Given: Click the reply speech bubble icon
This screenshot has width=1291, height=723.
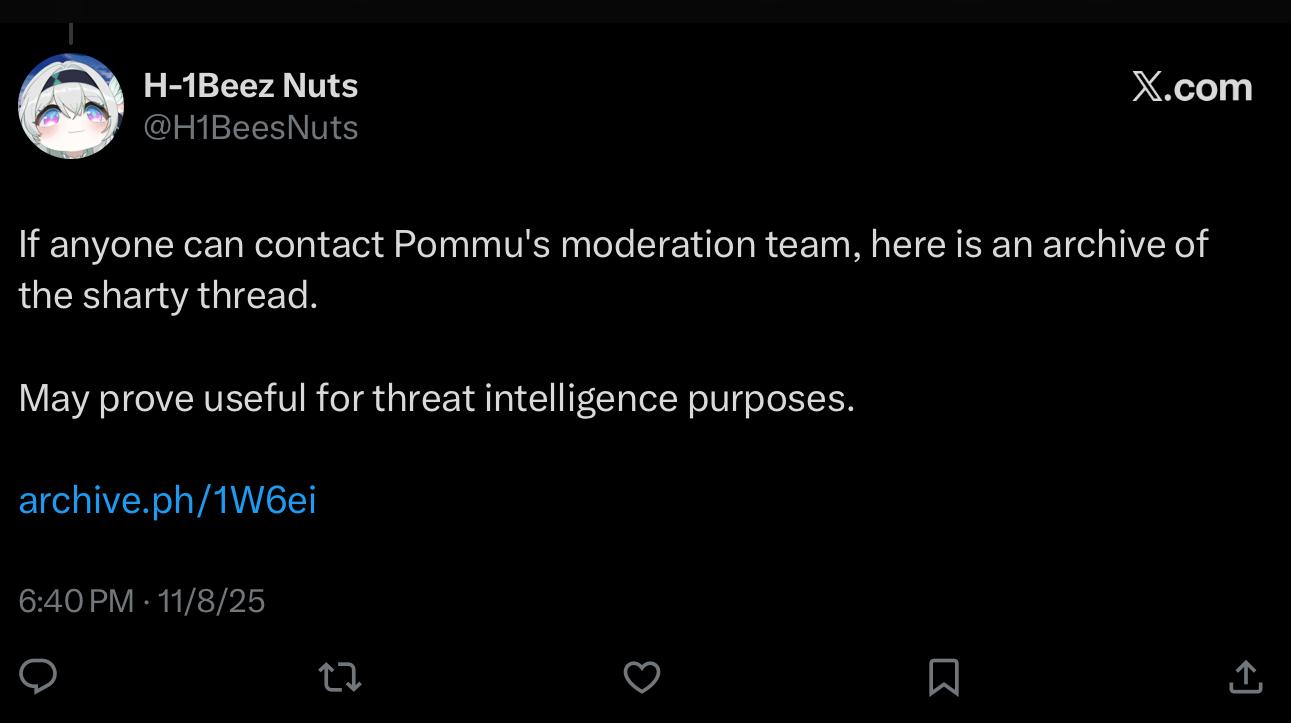Looking at the screenshot, I should (38, 677).
